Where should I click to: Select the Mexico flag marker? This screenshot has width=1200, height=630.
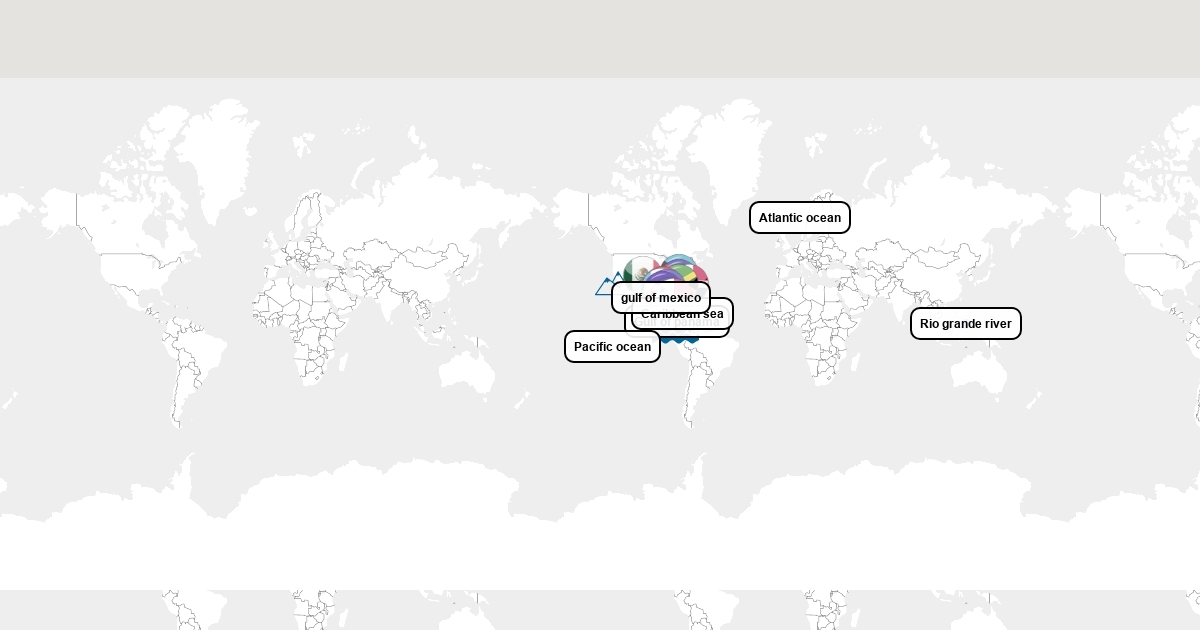635,270
